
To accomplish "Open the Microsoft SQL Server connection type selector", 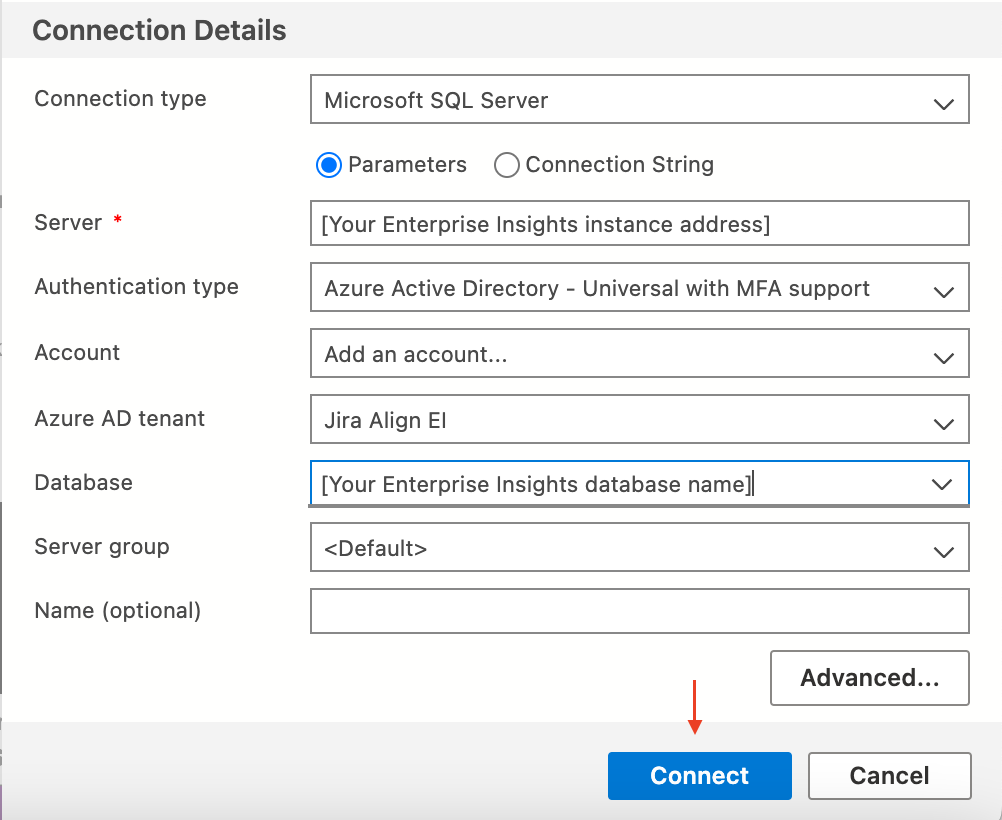I will (x=640, y=99).
